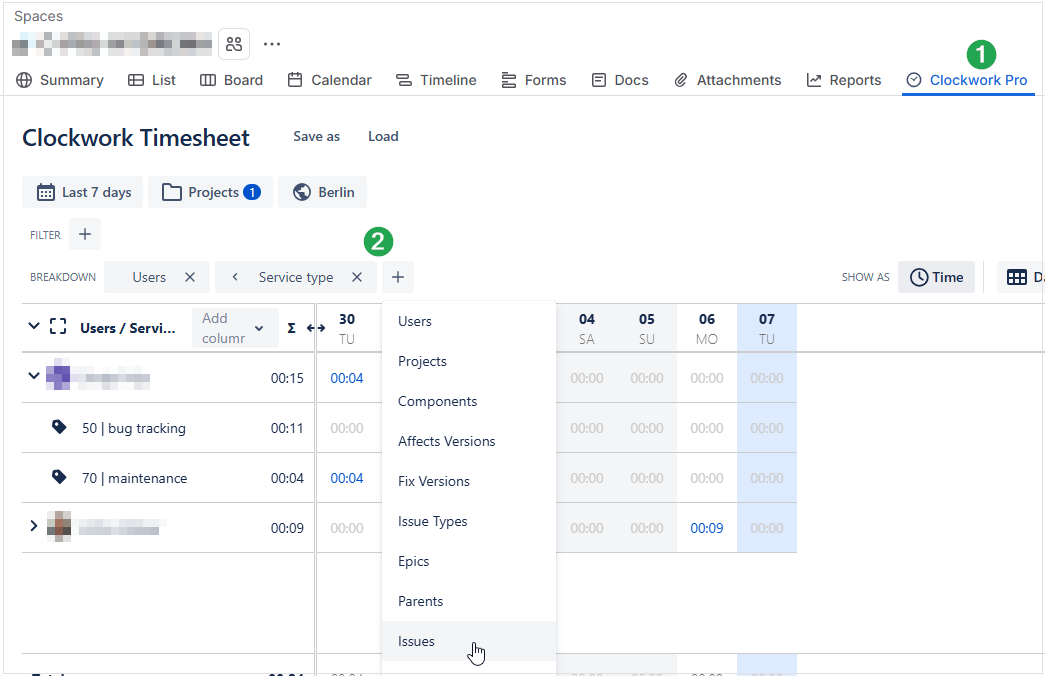
Task: Choose Fix Versions from the breakdown menu
Action: [x=469, y=481]
